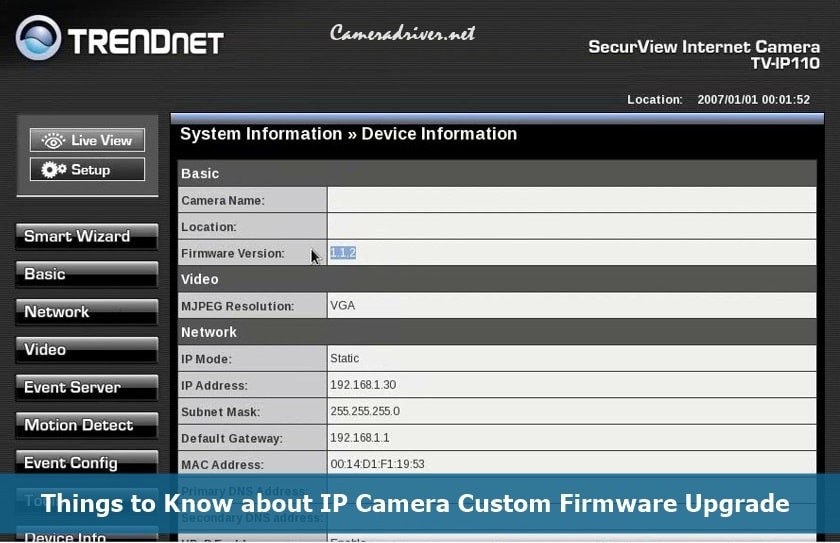Click the IP Mode label
Screen dimensions: 840x543
[206, 359]
